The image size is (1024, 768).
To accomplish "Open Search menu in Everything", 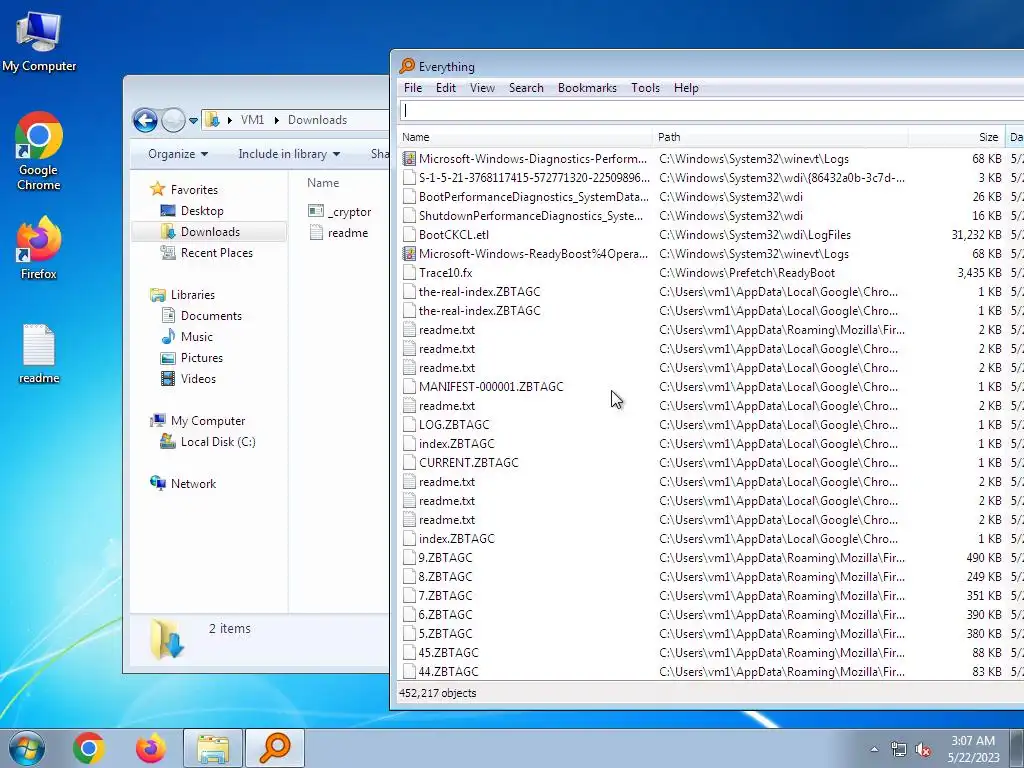I will coord(526,88).
